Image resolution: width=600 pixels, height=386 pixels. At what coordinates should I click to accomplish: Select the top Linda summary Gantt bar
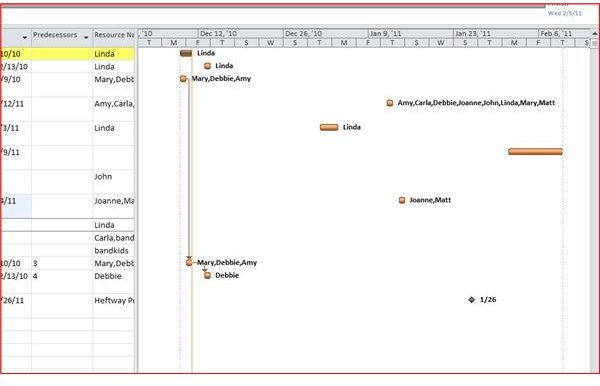(186, 53)
